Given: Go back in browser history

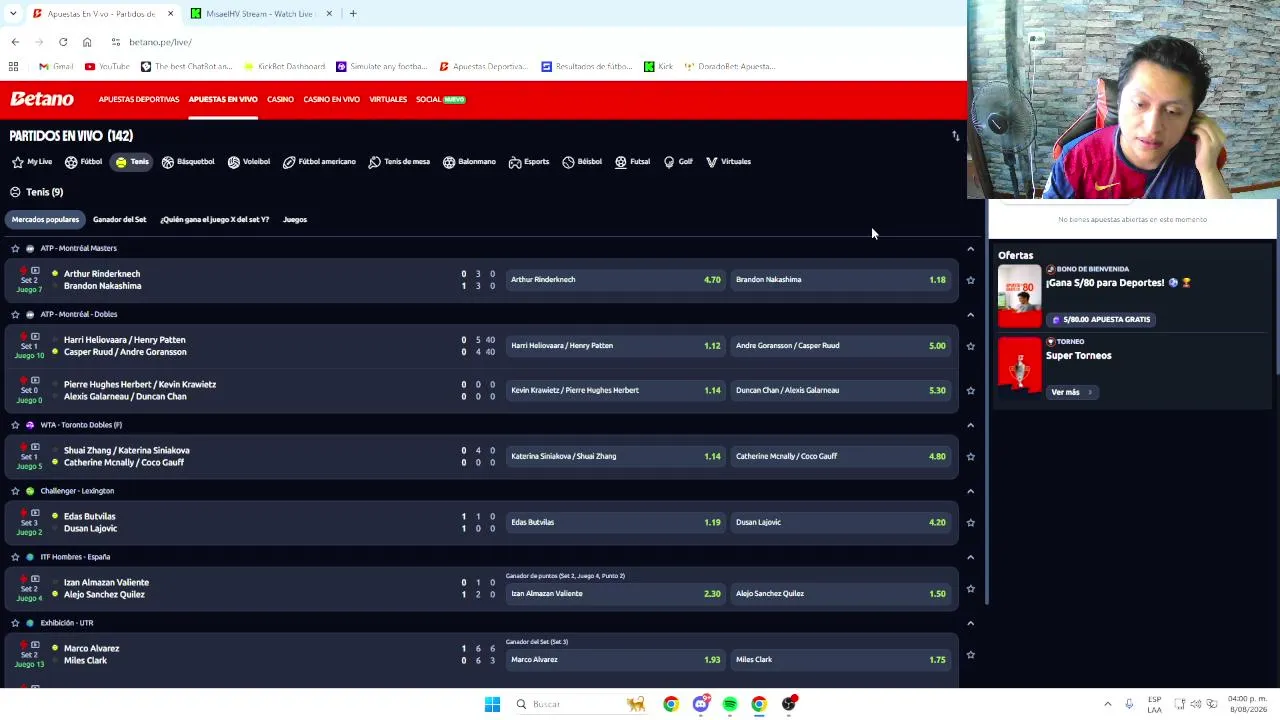Looking at the screenshot, I should coord(15,42).
